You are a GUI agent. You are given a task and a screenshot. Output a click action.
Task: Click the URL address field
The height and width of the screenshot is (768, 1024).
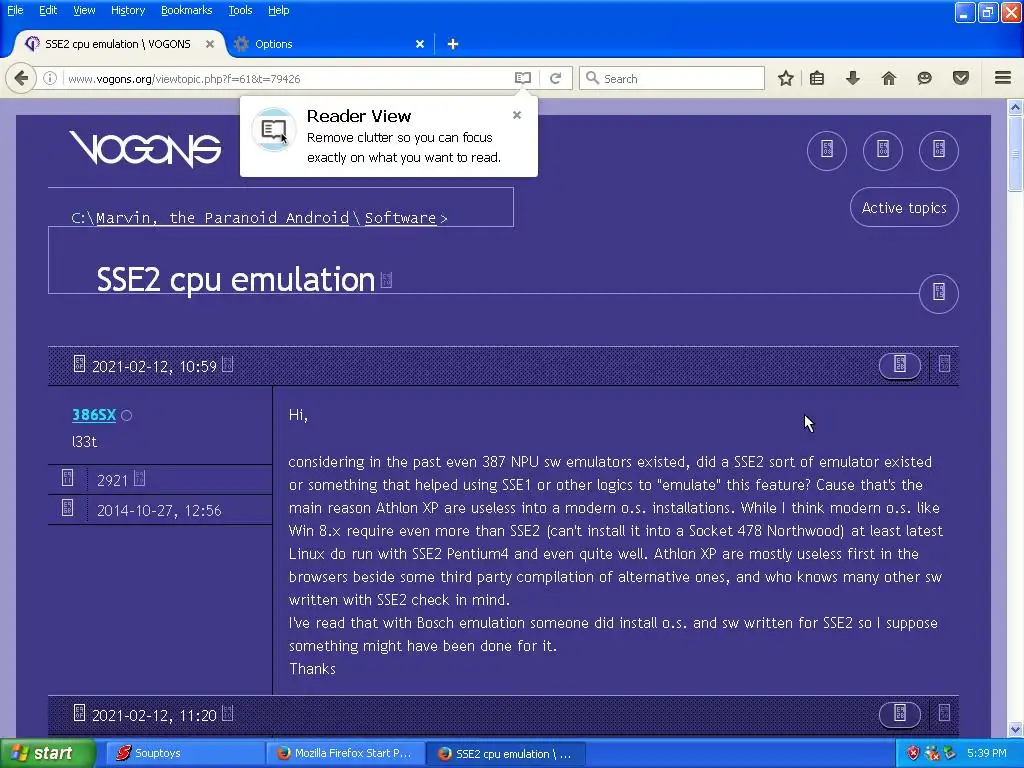point(287,78)
